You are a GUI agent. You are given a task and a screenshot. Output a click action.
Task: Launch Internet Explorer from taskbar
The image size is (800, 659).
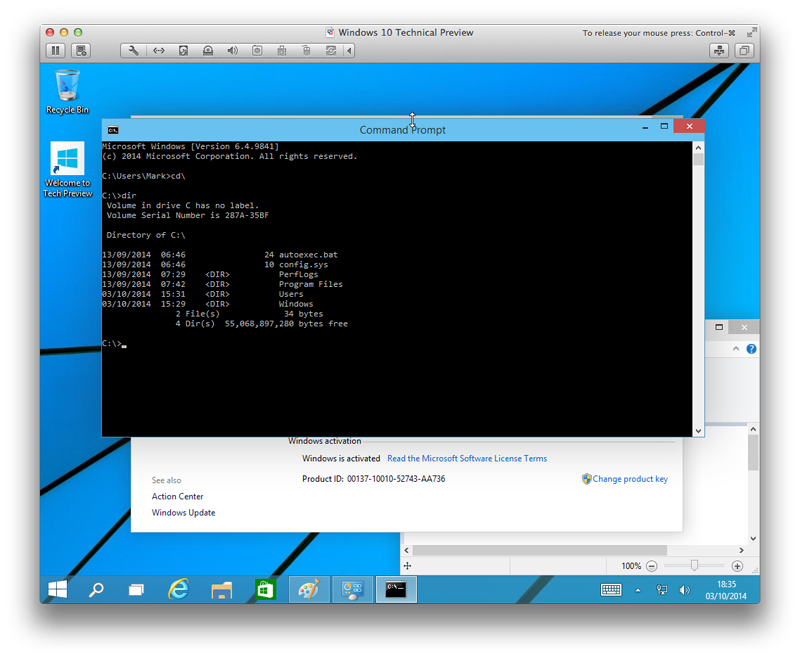tap(179, 589)
